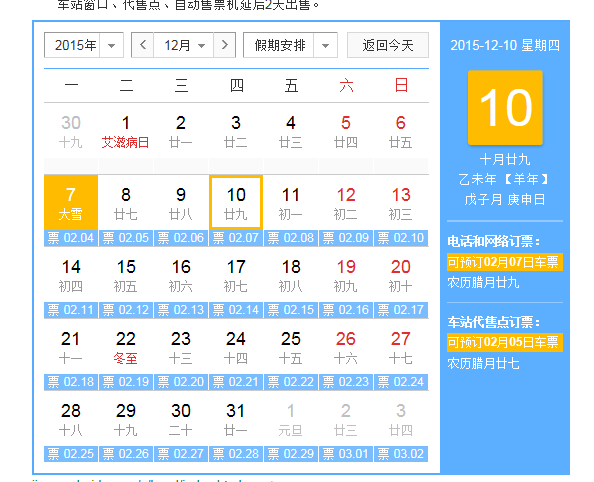
Task: Select December 13 初三 Sunday cell
Action: 401,203
